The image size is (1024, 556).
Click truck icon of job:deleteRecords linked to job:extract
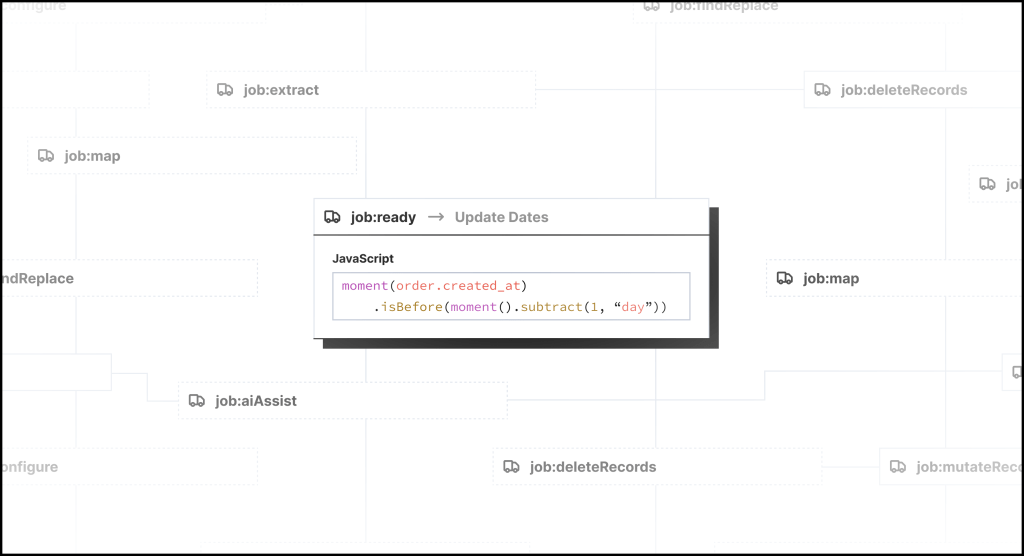(x=822, y=90)
